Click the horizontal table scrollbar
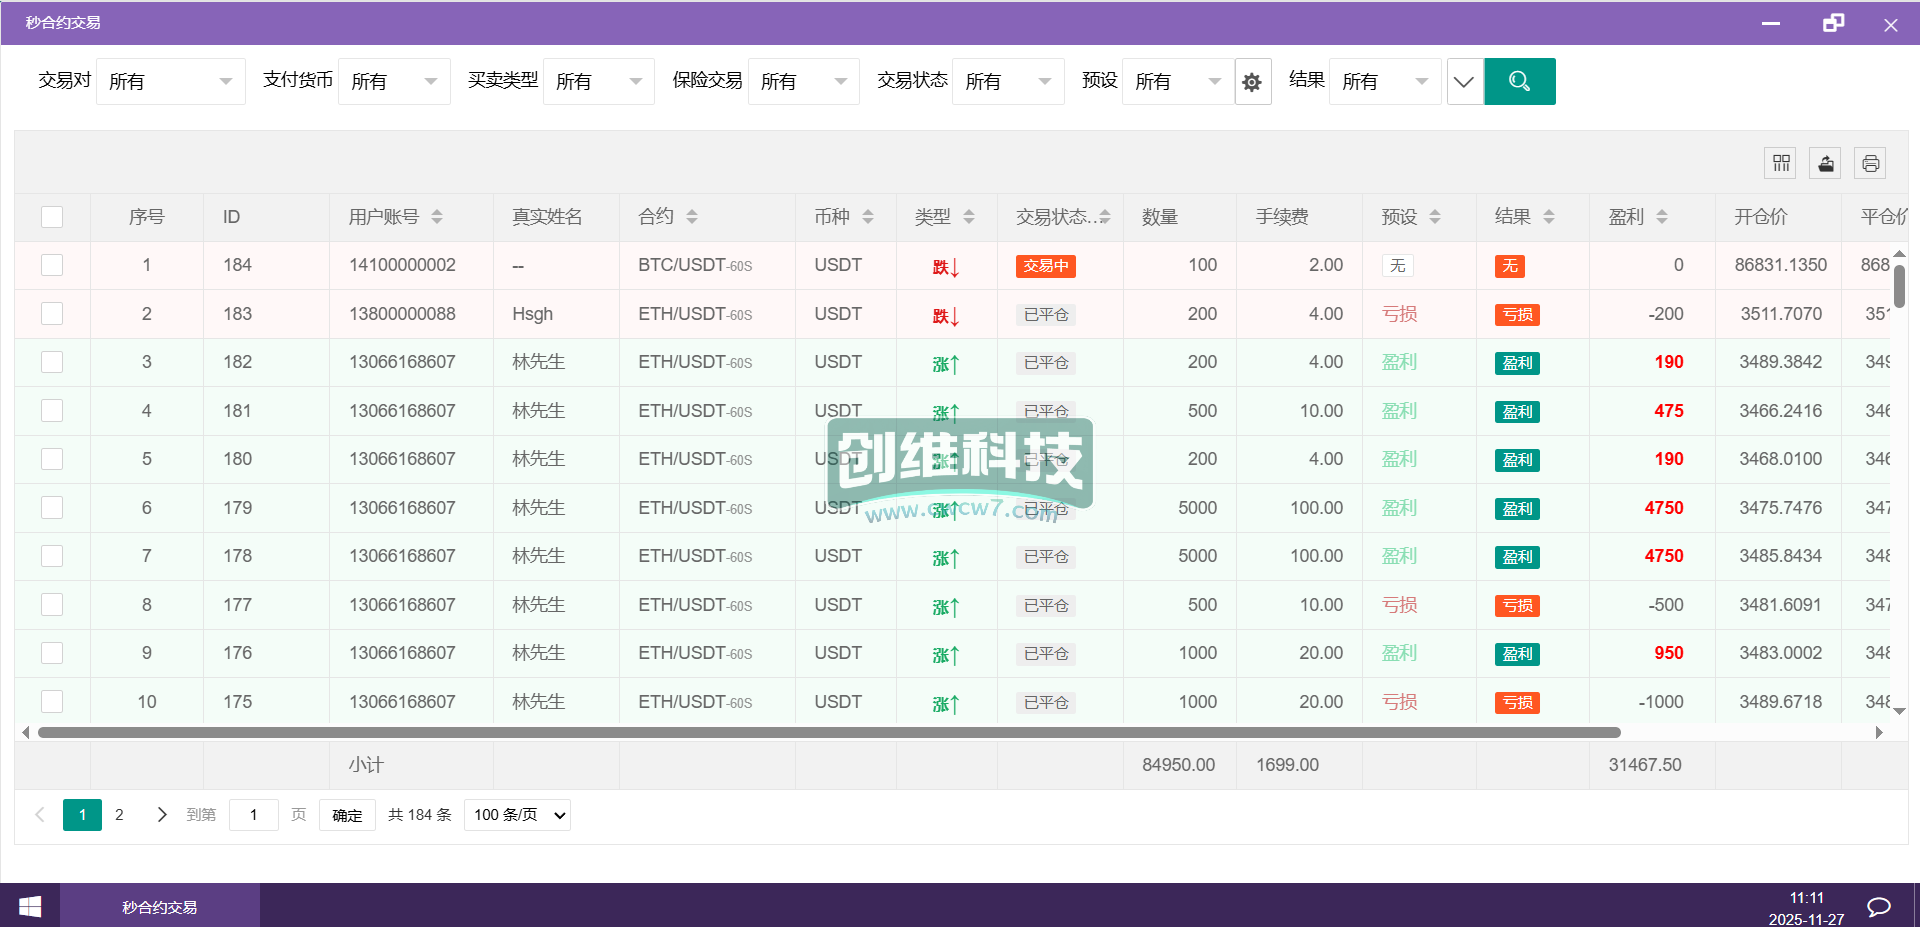Viewport: 1920px width, 927px height. pos(828,733)
